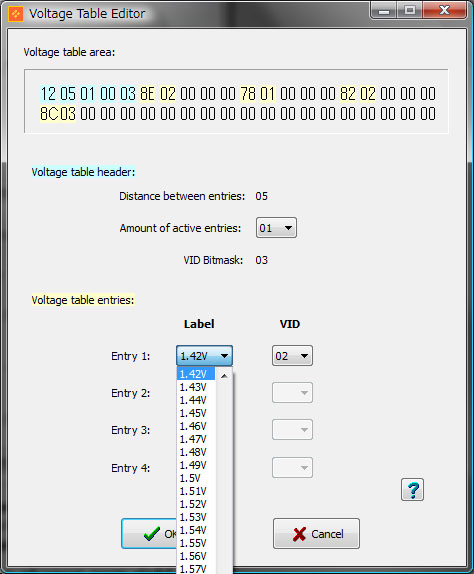Choose 1.45V from the dropdown list
The height and width of the screenshot is (574, 474).
196,413
